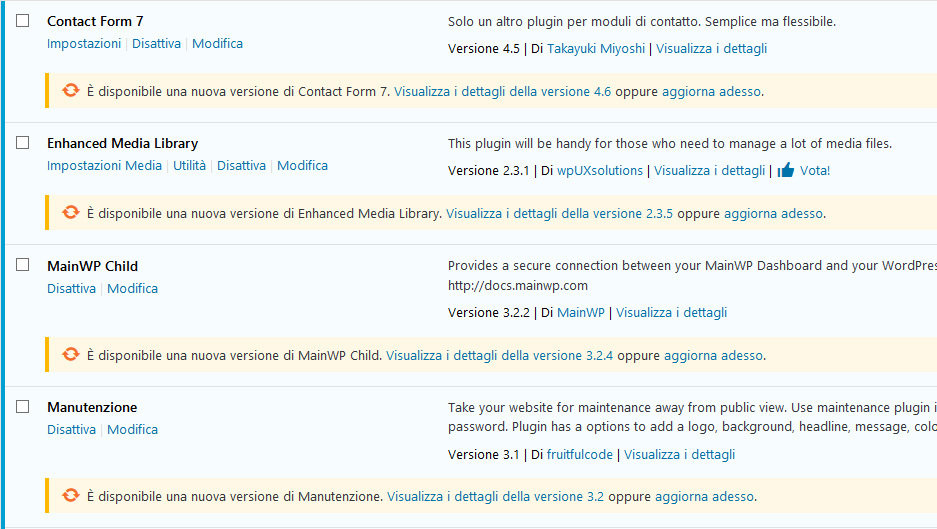Image resolution: width=937 pixels, height=529 pixels.
Task: Click the update icon in the Manutenzione notice
Action: coord(71,496)
